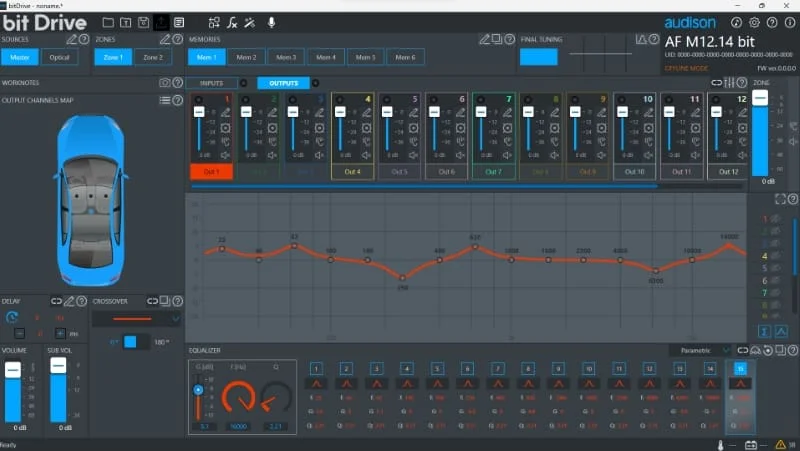Click the info icon at top right
This screenshot has height=451, width=800.
click(790, 22)
